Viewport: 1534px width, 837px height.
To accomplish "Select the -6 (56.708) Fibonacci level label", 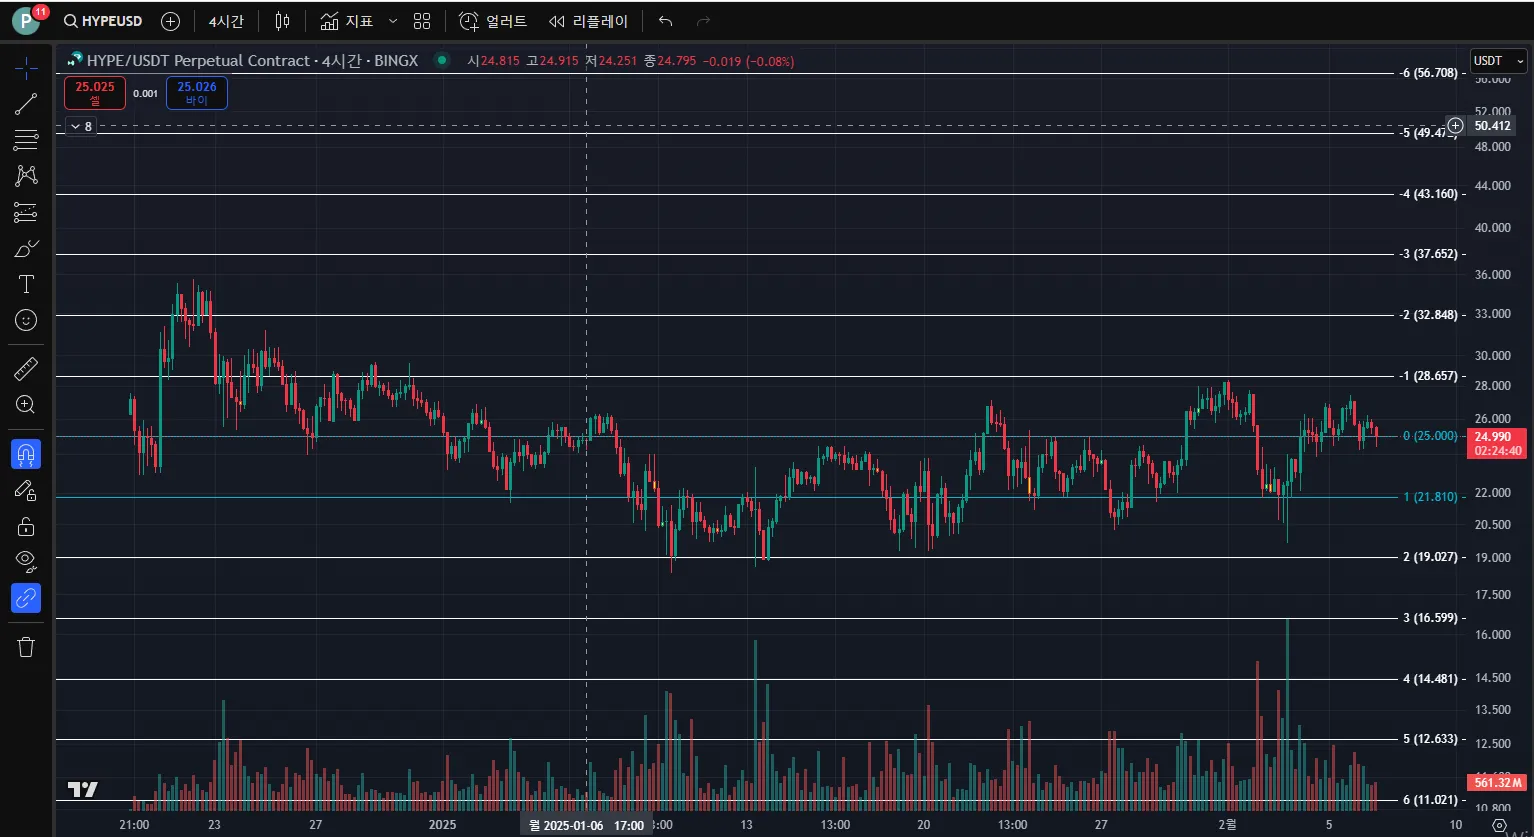I will (1429, 73).
